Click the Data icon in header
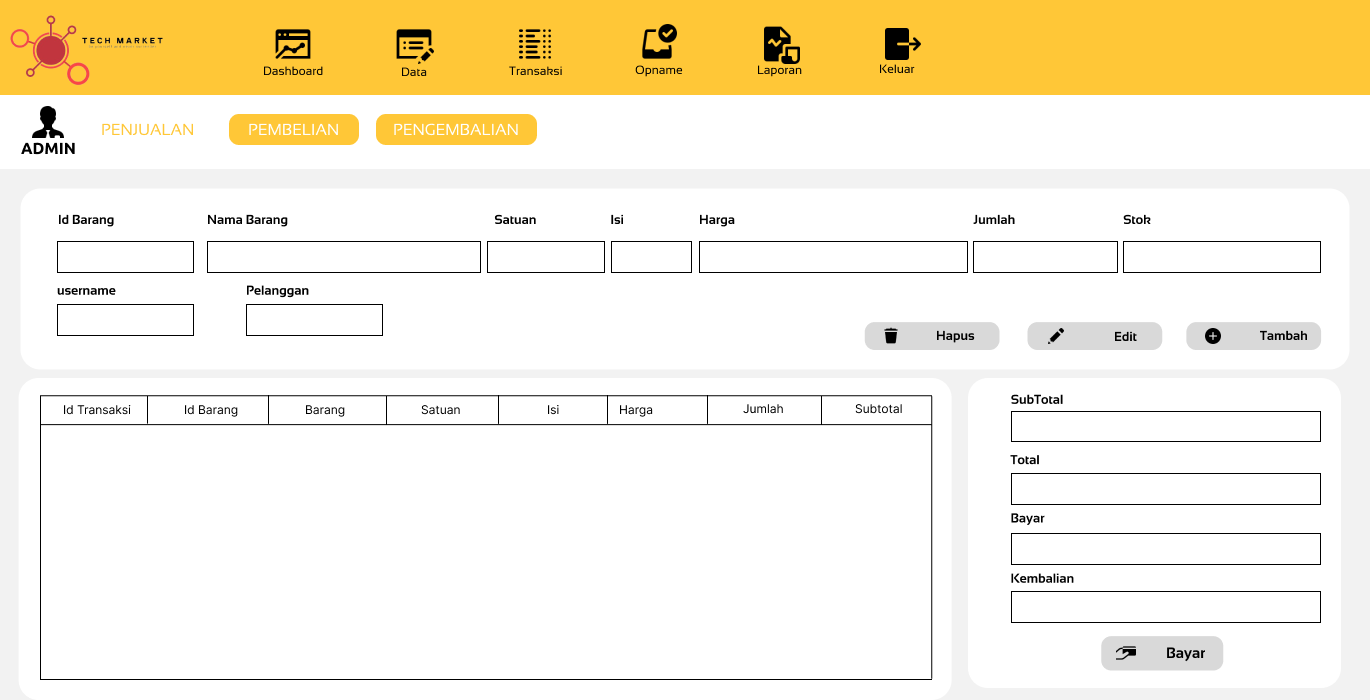The height and width of the screenshot is (700, 1370). 414,45
